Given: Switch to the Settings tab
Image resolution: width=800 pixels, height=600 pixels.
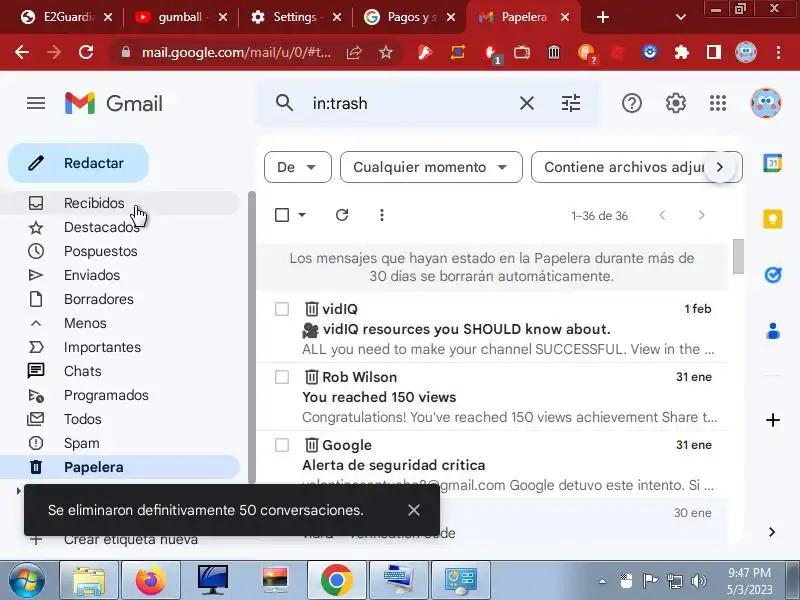Looking at the screenshot, I should (295, 17).
